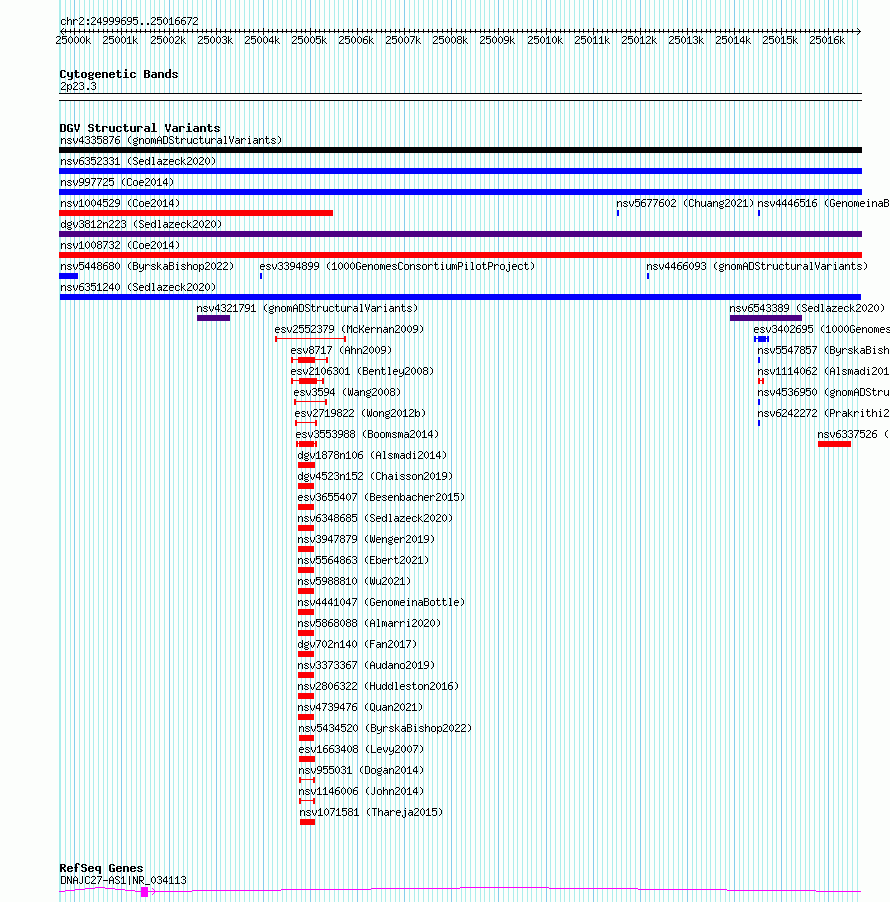Screen dimensions: 890x902
Task: Open the nsv3373367 (Audano2019) label
Action: [366, 665]
